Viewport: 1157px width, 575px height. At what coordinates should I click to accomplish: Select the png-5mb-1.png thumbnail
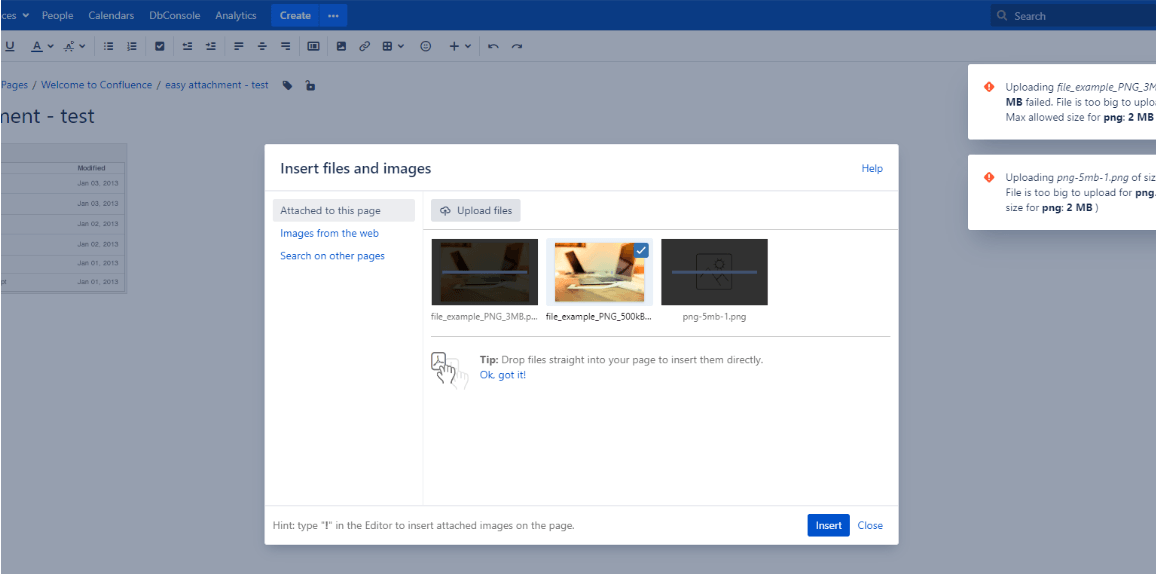pos(714,272)
